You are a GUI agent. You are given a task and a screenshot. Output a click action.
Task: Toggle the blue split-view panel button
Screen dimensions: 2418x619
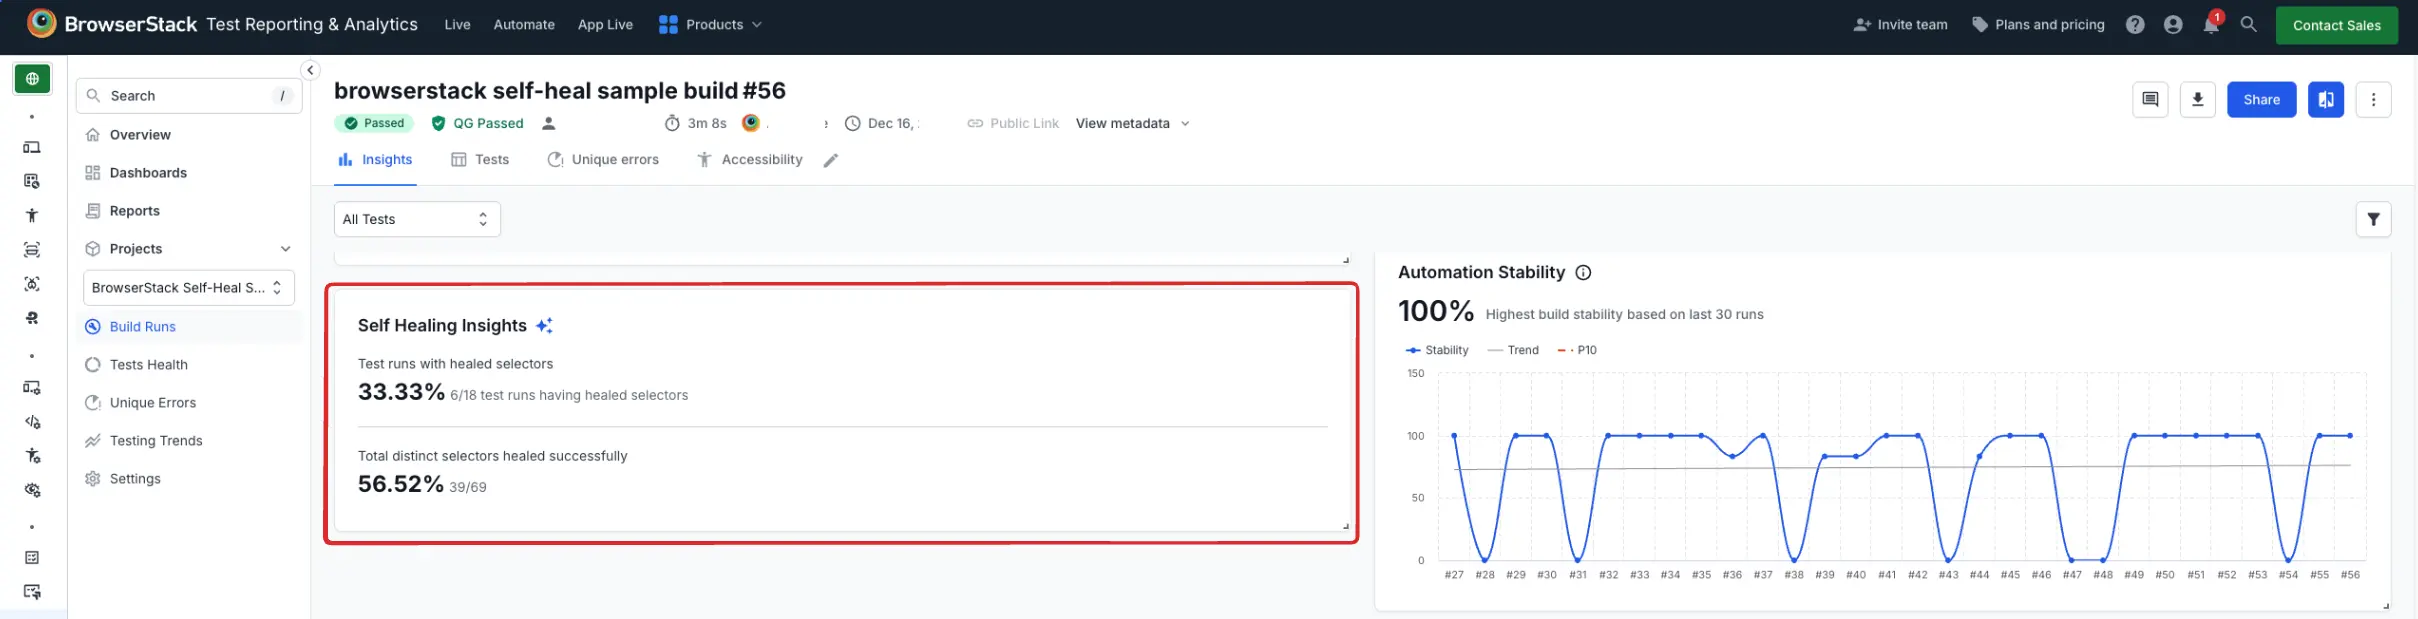point(2326,99)
